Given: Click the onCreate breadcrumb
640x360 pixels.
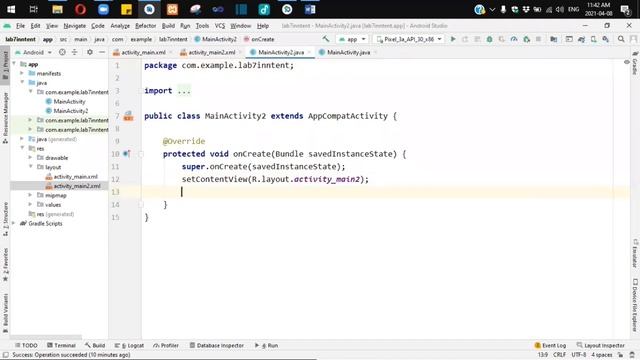Looking at the screenshot, I should (x=262, y=39).
